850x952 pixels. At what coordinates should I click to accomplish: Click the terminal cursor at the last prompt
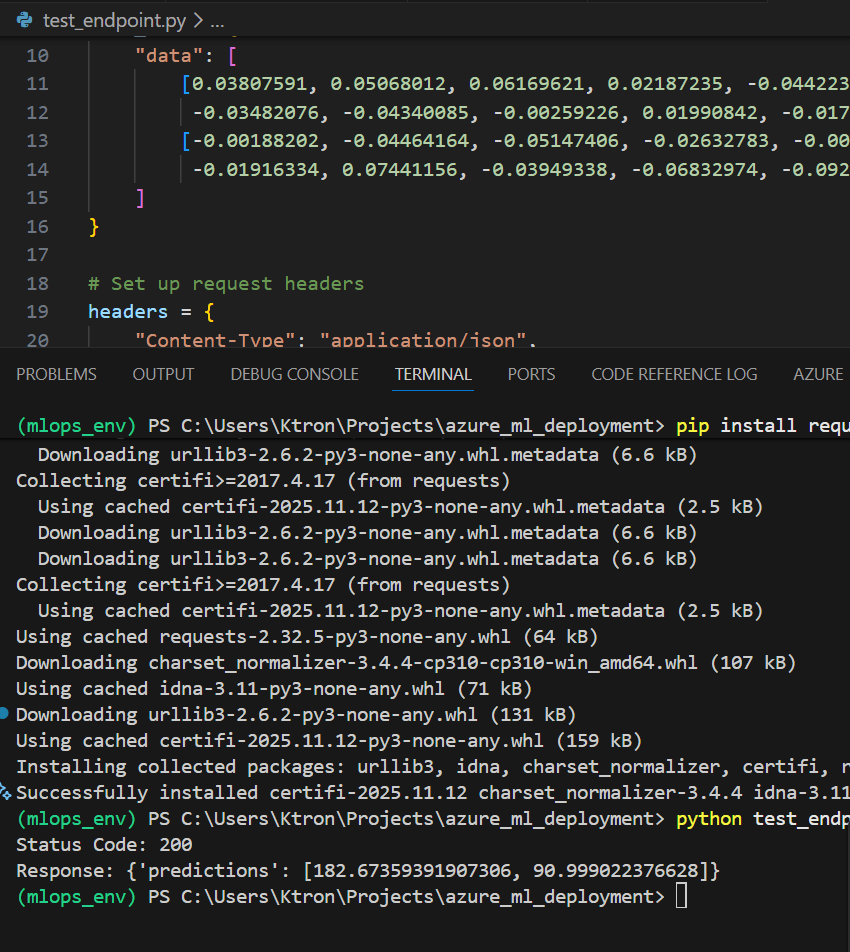[x=681, y=897]
